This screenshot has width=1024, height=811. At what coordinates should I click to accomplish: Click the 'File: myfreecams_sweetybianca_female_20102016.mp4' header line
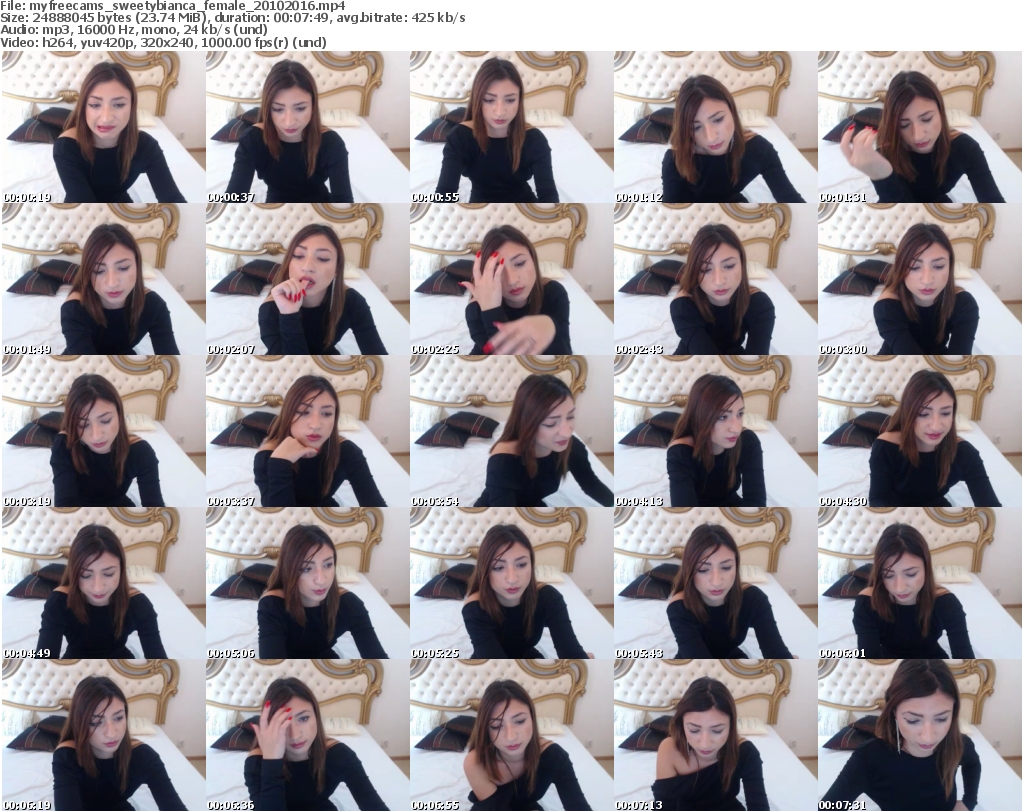coord(173,6)
